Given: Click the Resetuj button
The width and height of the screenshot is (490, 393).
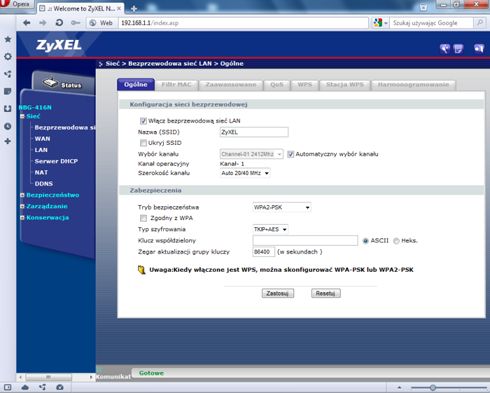Looking at the screenshot, I should tap(326, 293).
